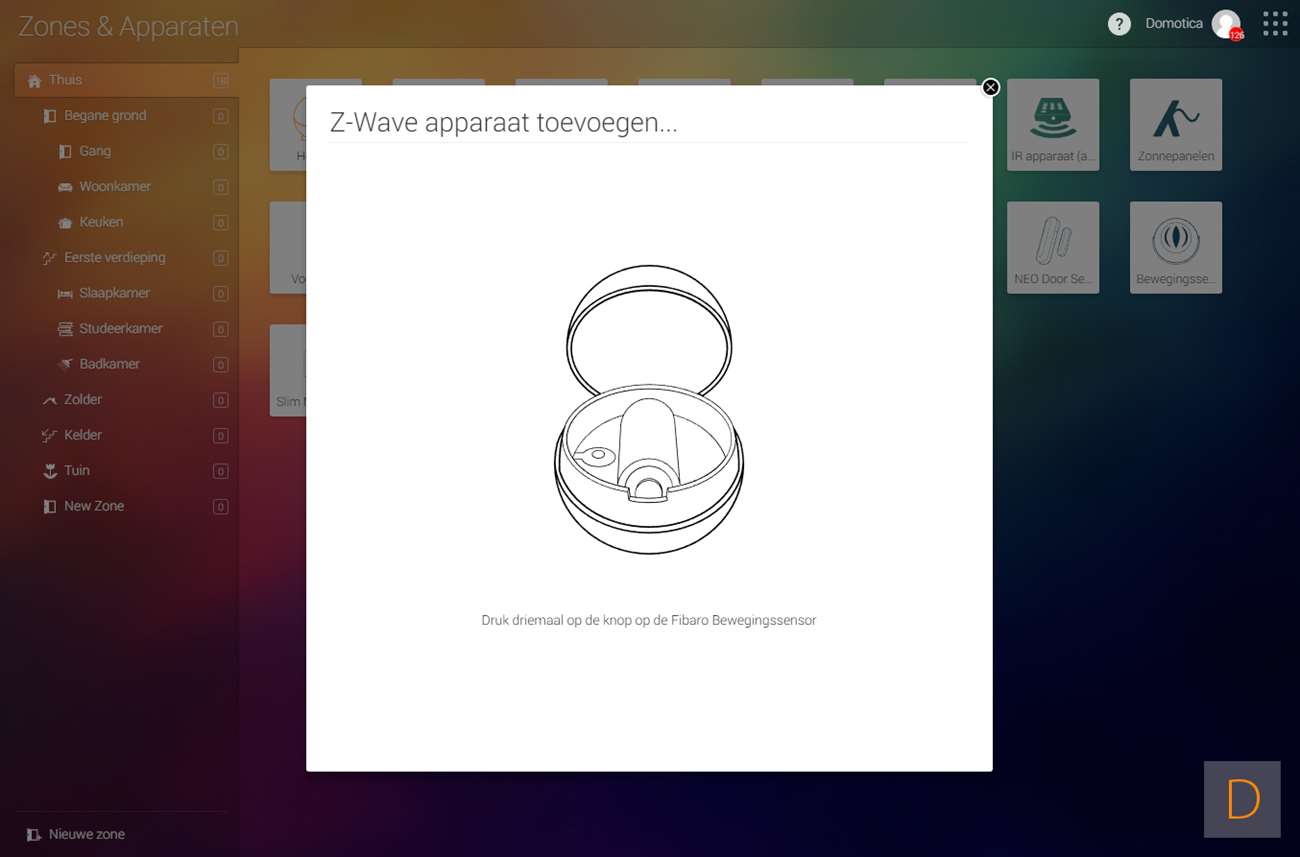Click the Begane grond floor icon
This screenshot has height=857, width=1300.
(50, 116)
